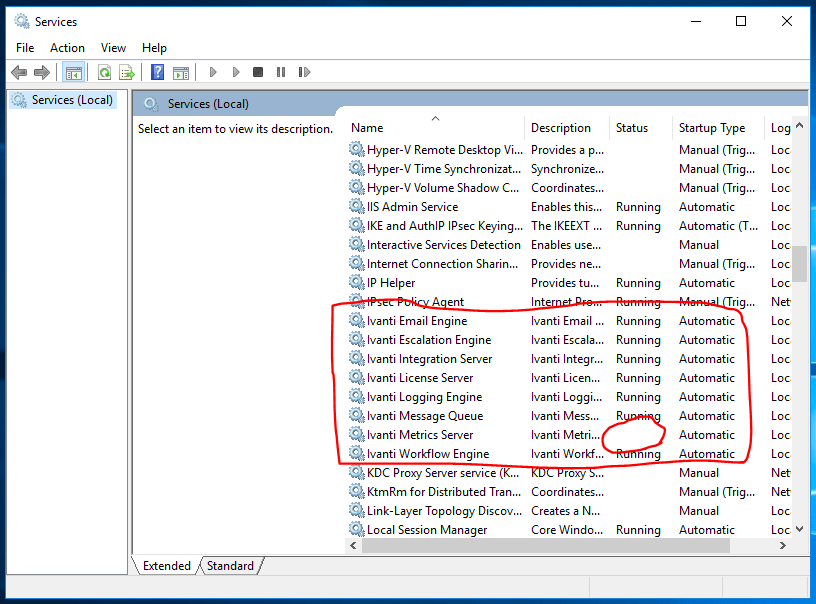Sort by the Description column header
Viewport: 816px width, 604px height.
click(x=567, y=128)
